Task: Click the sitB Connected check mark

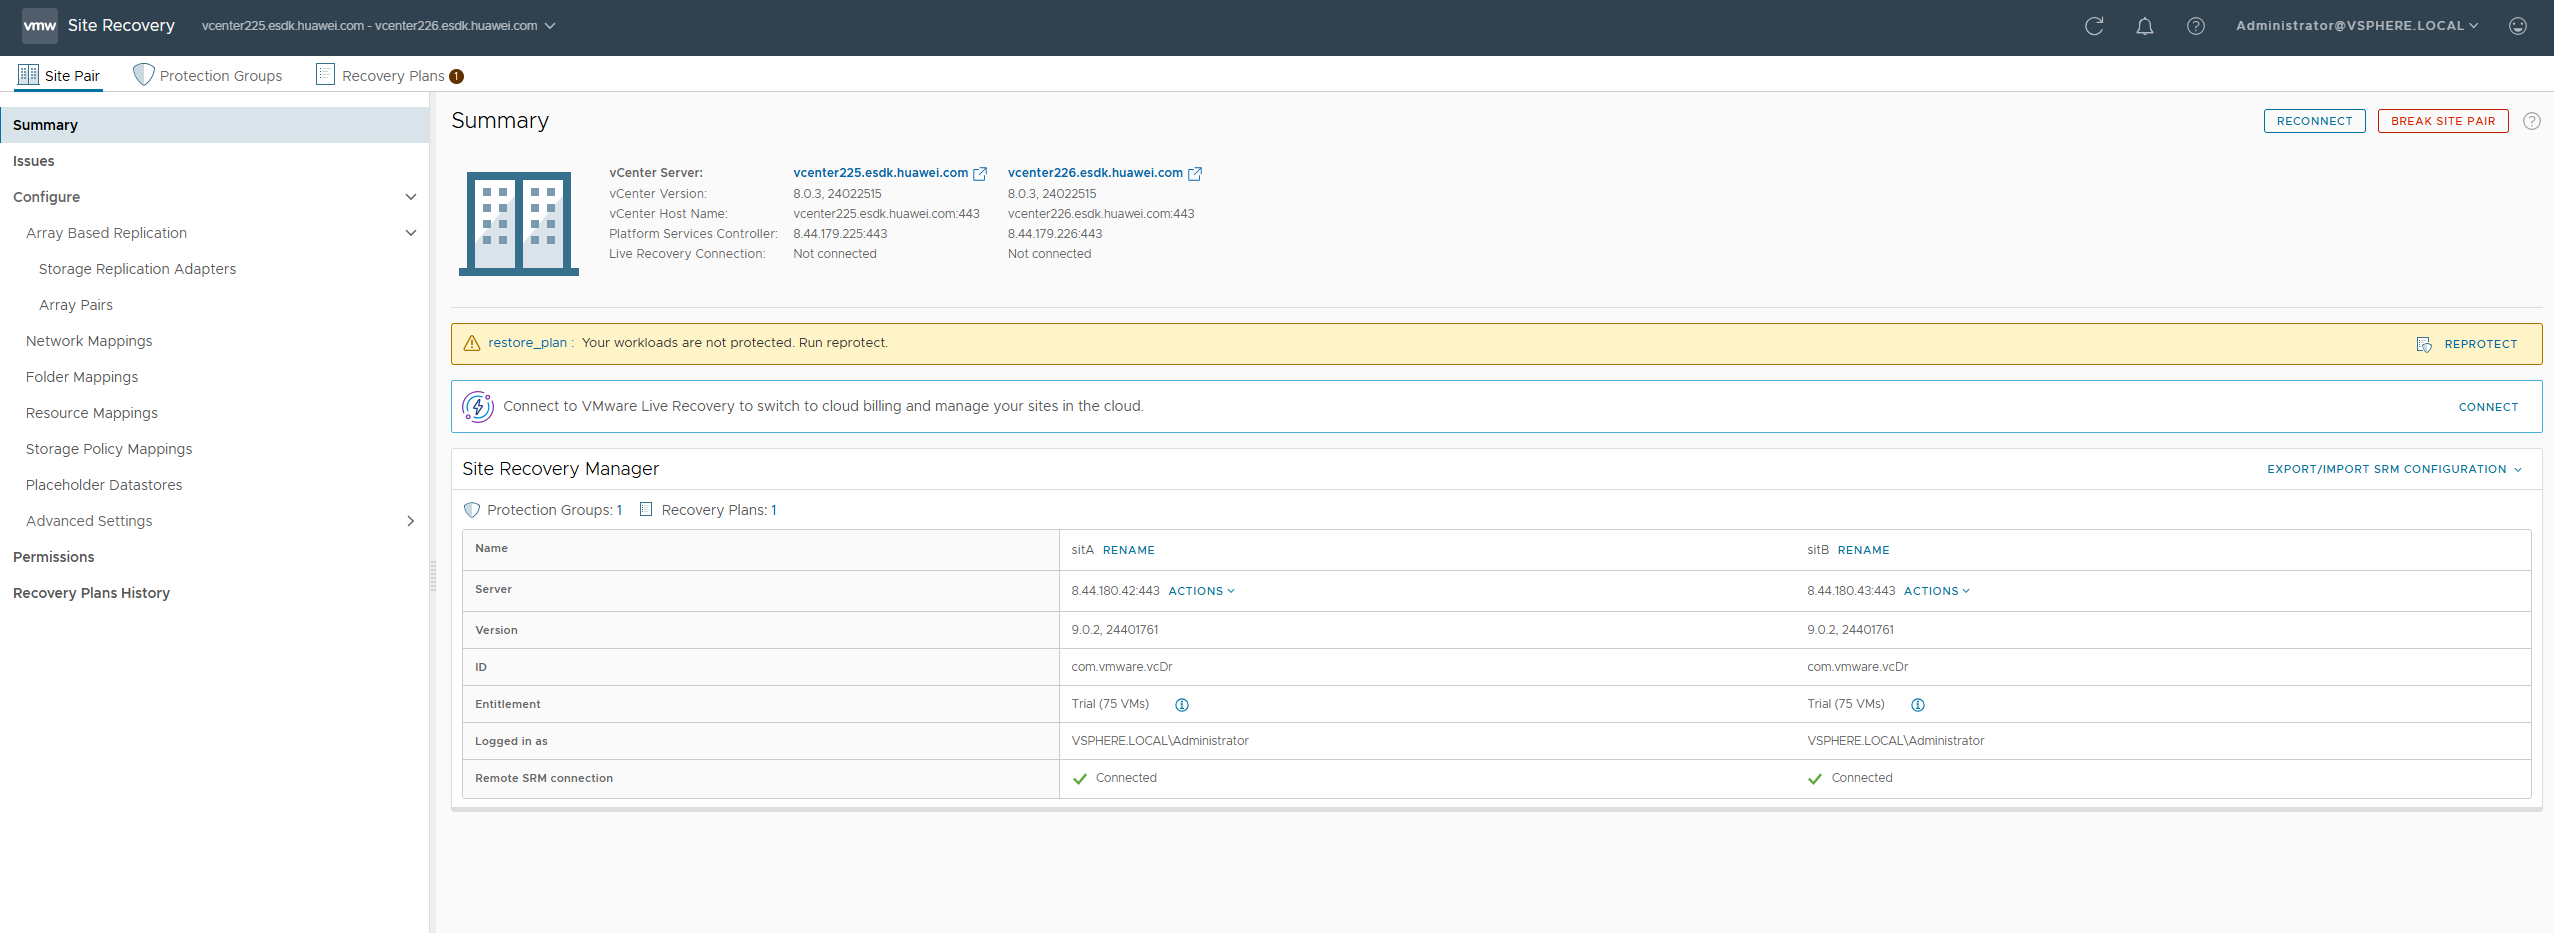Action: tap(1815, 779)
